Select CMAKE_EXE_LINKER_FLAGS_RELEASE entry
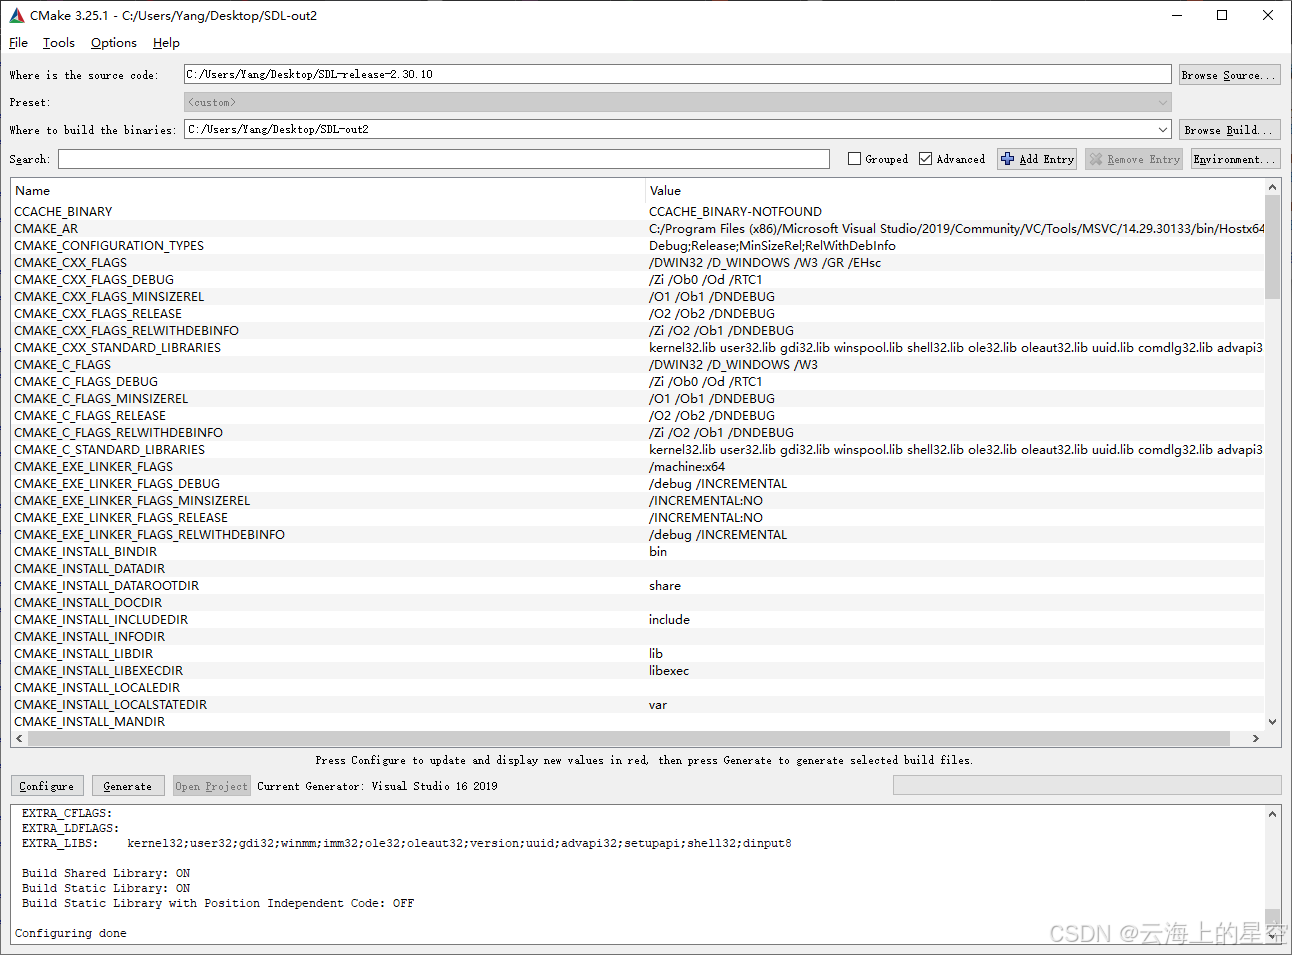The width and height of the screenshot is (1292, 955). click(x=121, y=517)
